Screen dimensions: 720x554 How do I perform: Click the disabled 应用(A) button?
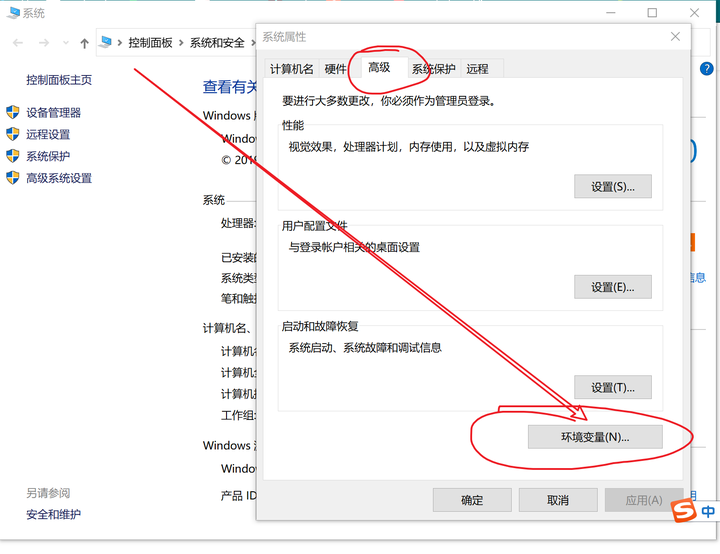pos(644,500)
